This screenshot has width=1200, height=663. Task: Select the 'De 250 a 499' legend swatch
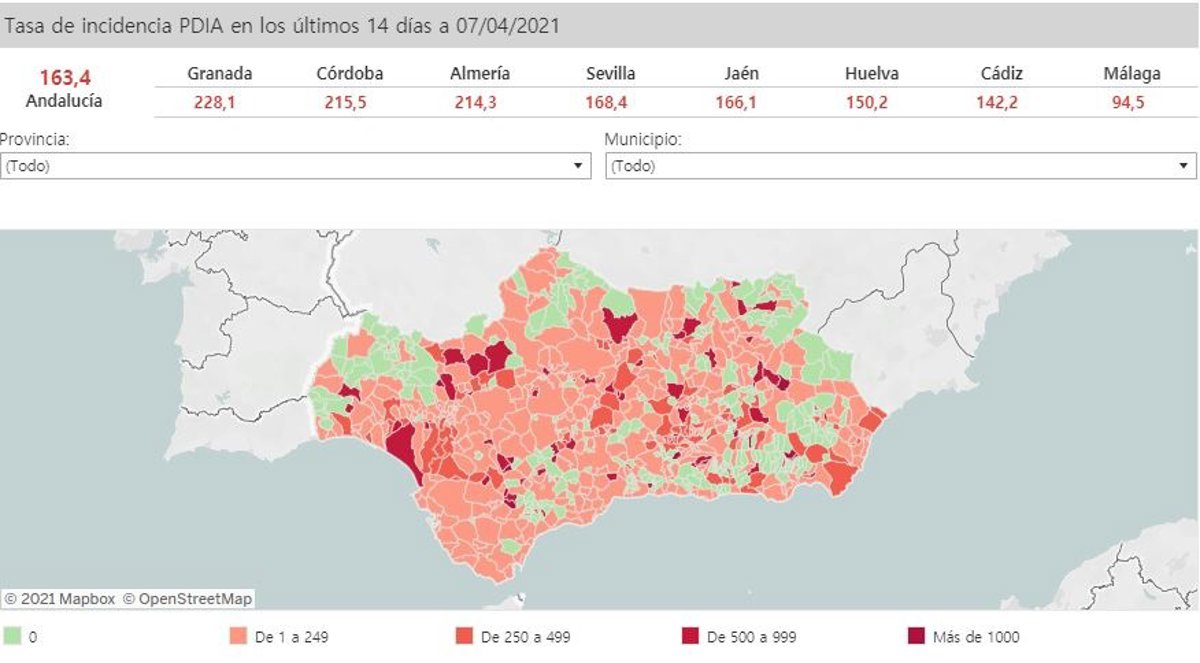coord(463,636)
